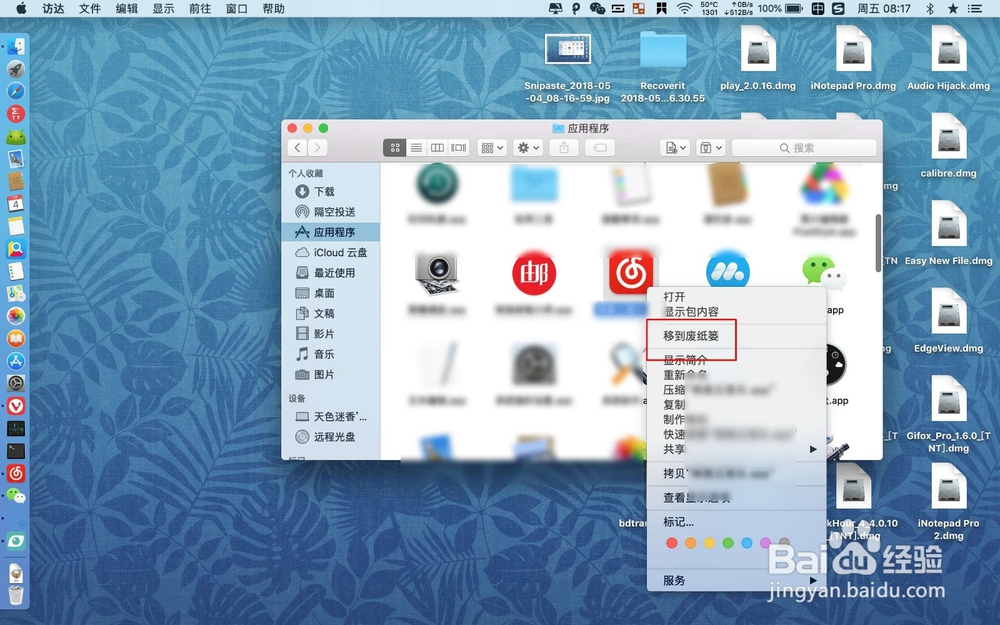This screenshot has width=1000, height=625.
Task: Switch Finder to icon view
Action: (x=395, y=148)
